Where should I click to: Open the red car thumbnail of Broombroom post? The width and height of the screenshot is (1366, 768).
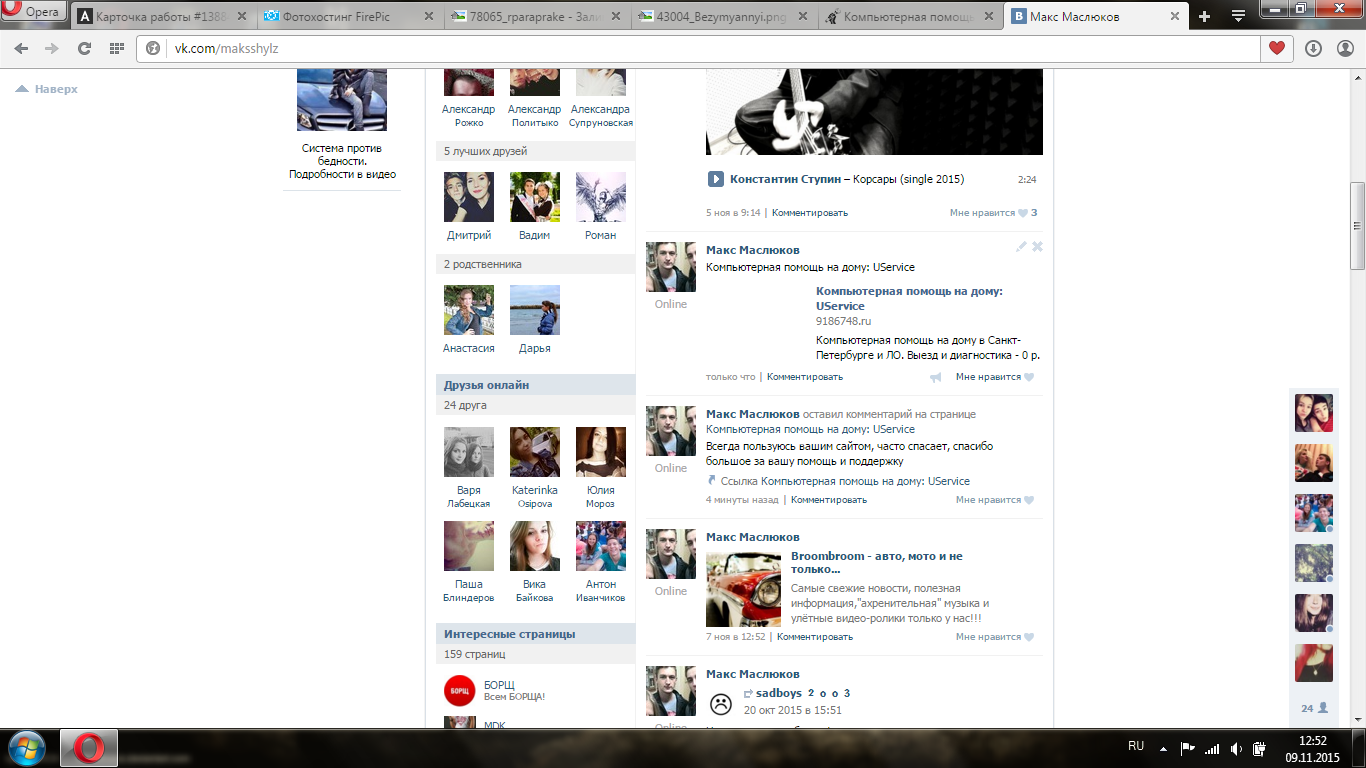[x=743, y=590]
